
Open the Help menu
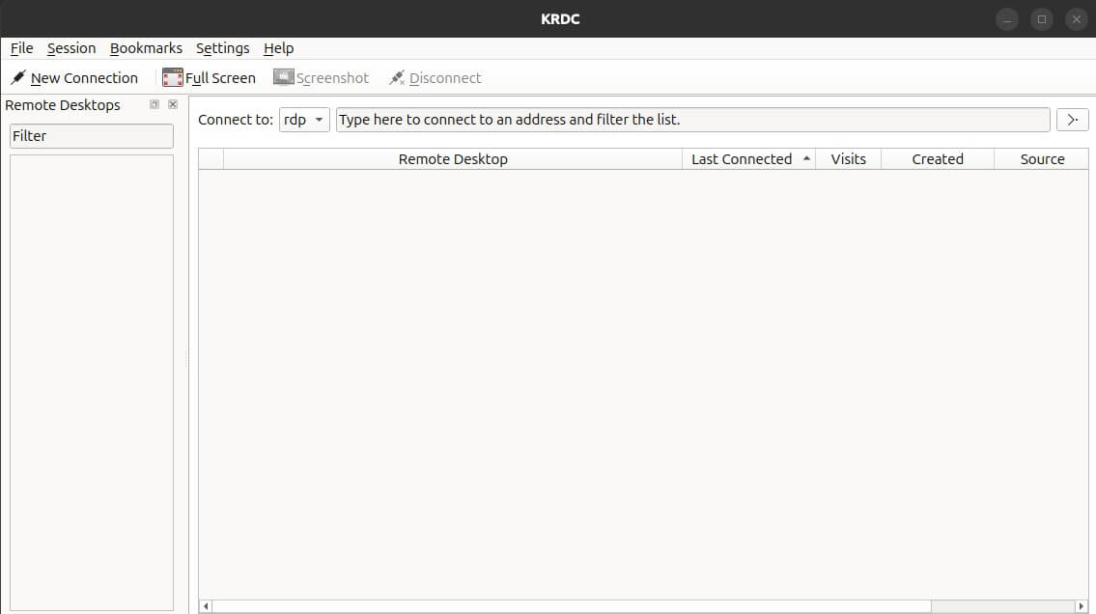[x=278, y=48]
